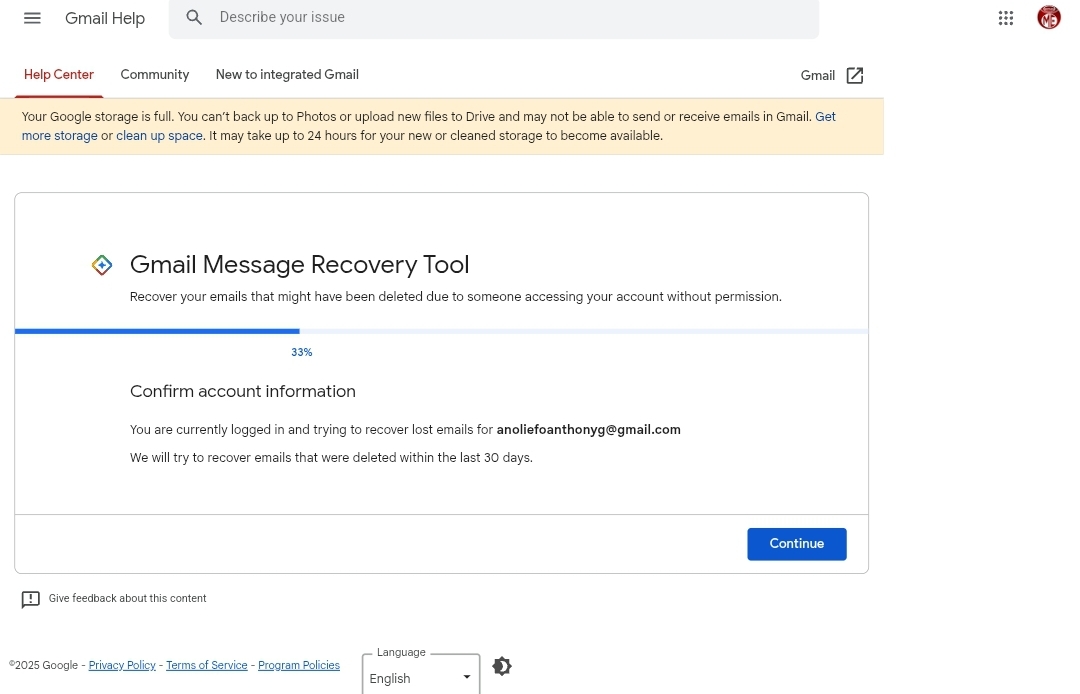Focus the Describe your issue search field
This screenshot has width=1080, height=694.
494,17
